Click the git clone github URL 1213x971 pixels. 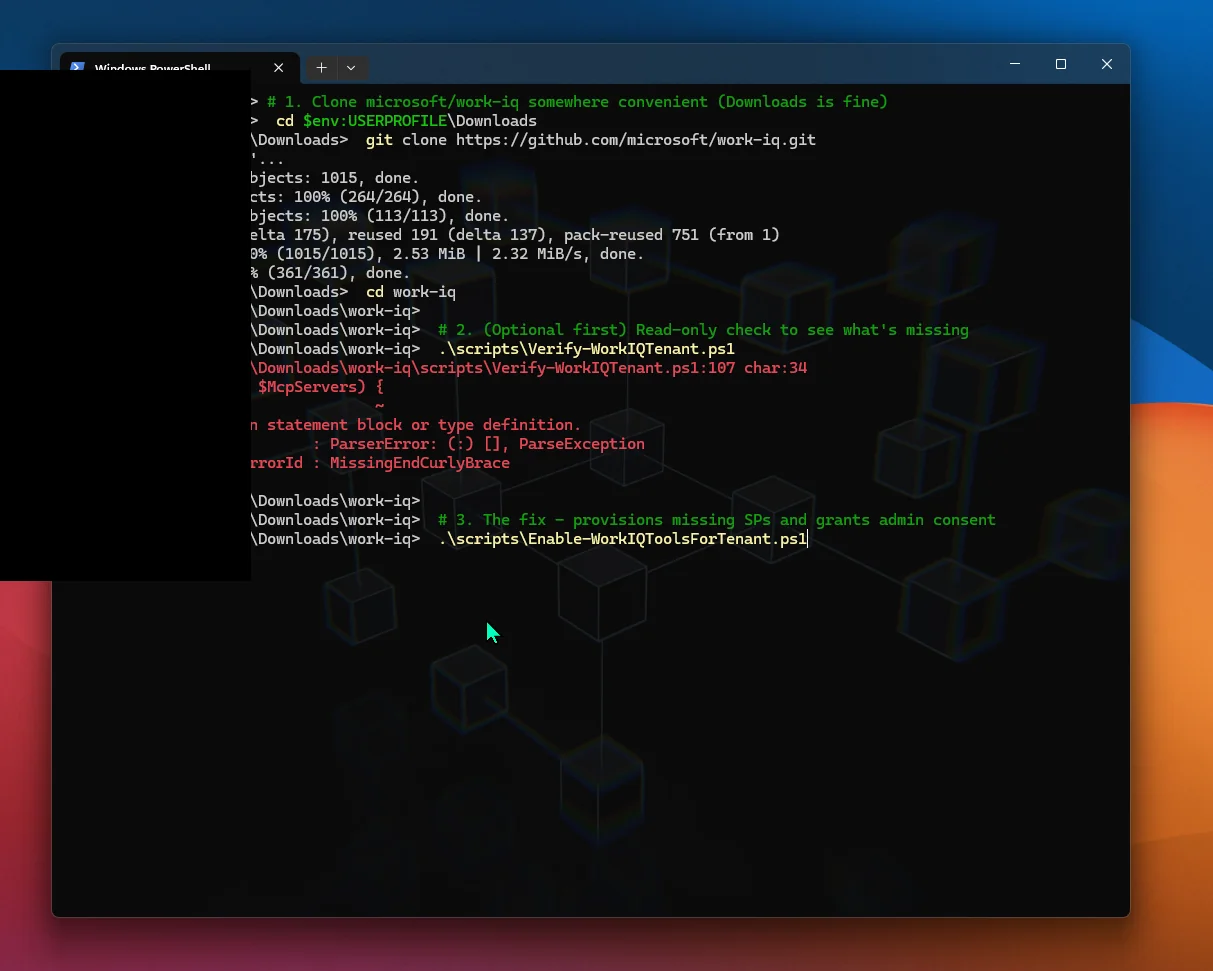(x=636, y=140)
